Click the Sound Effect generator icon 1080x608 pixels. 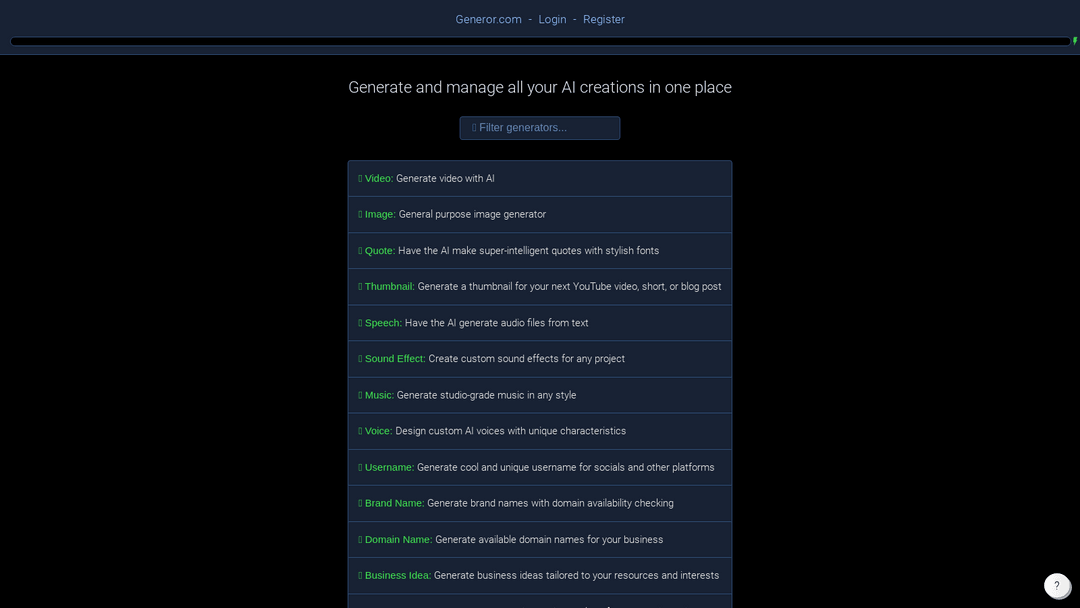(360, 358)
